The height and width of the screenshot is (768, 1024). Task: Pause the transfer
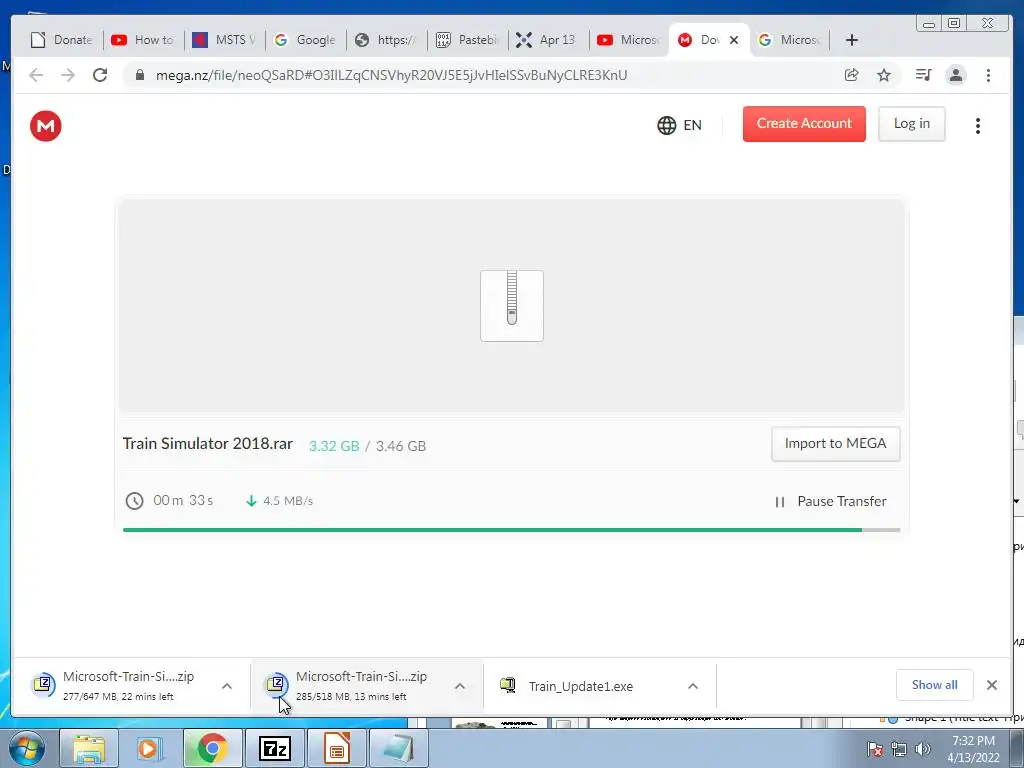pyautogui.click(x=830, y=501)
